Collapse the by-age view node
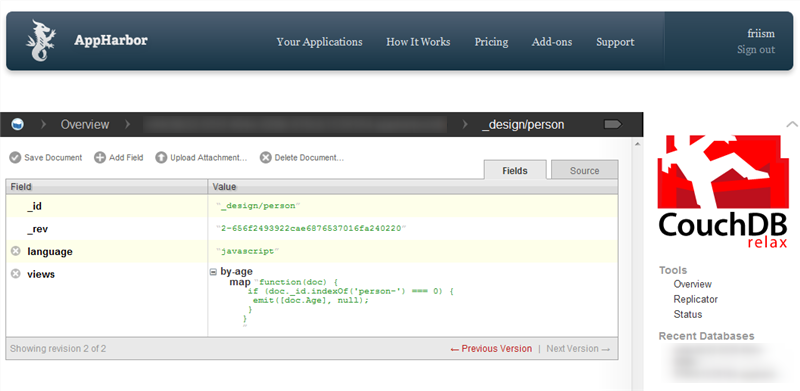800x391 pixels. coord(214,272)
